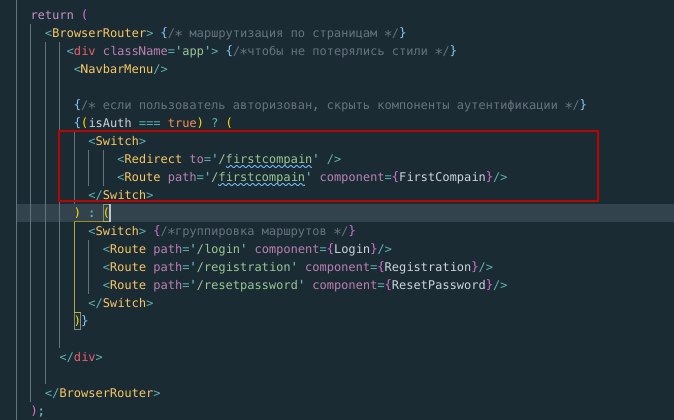Screen dimensions: 674x420
Task: Click '/firstcompain' in the Route path attribute
Action: (257, 177)
